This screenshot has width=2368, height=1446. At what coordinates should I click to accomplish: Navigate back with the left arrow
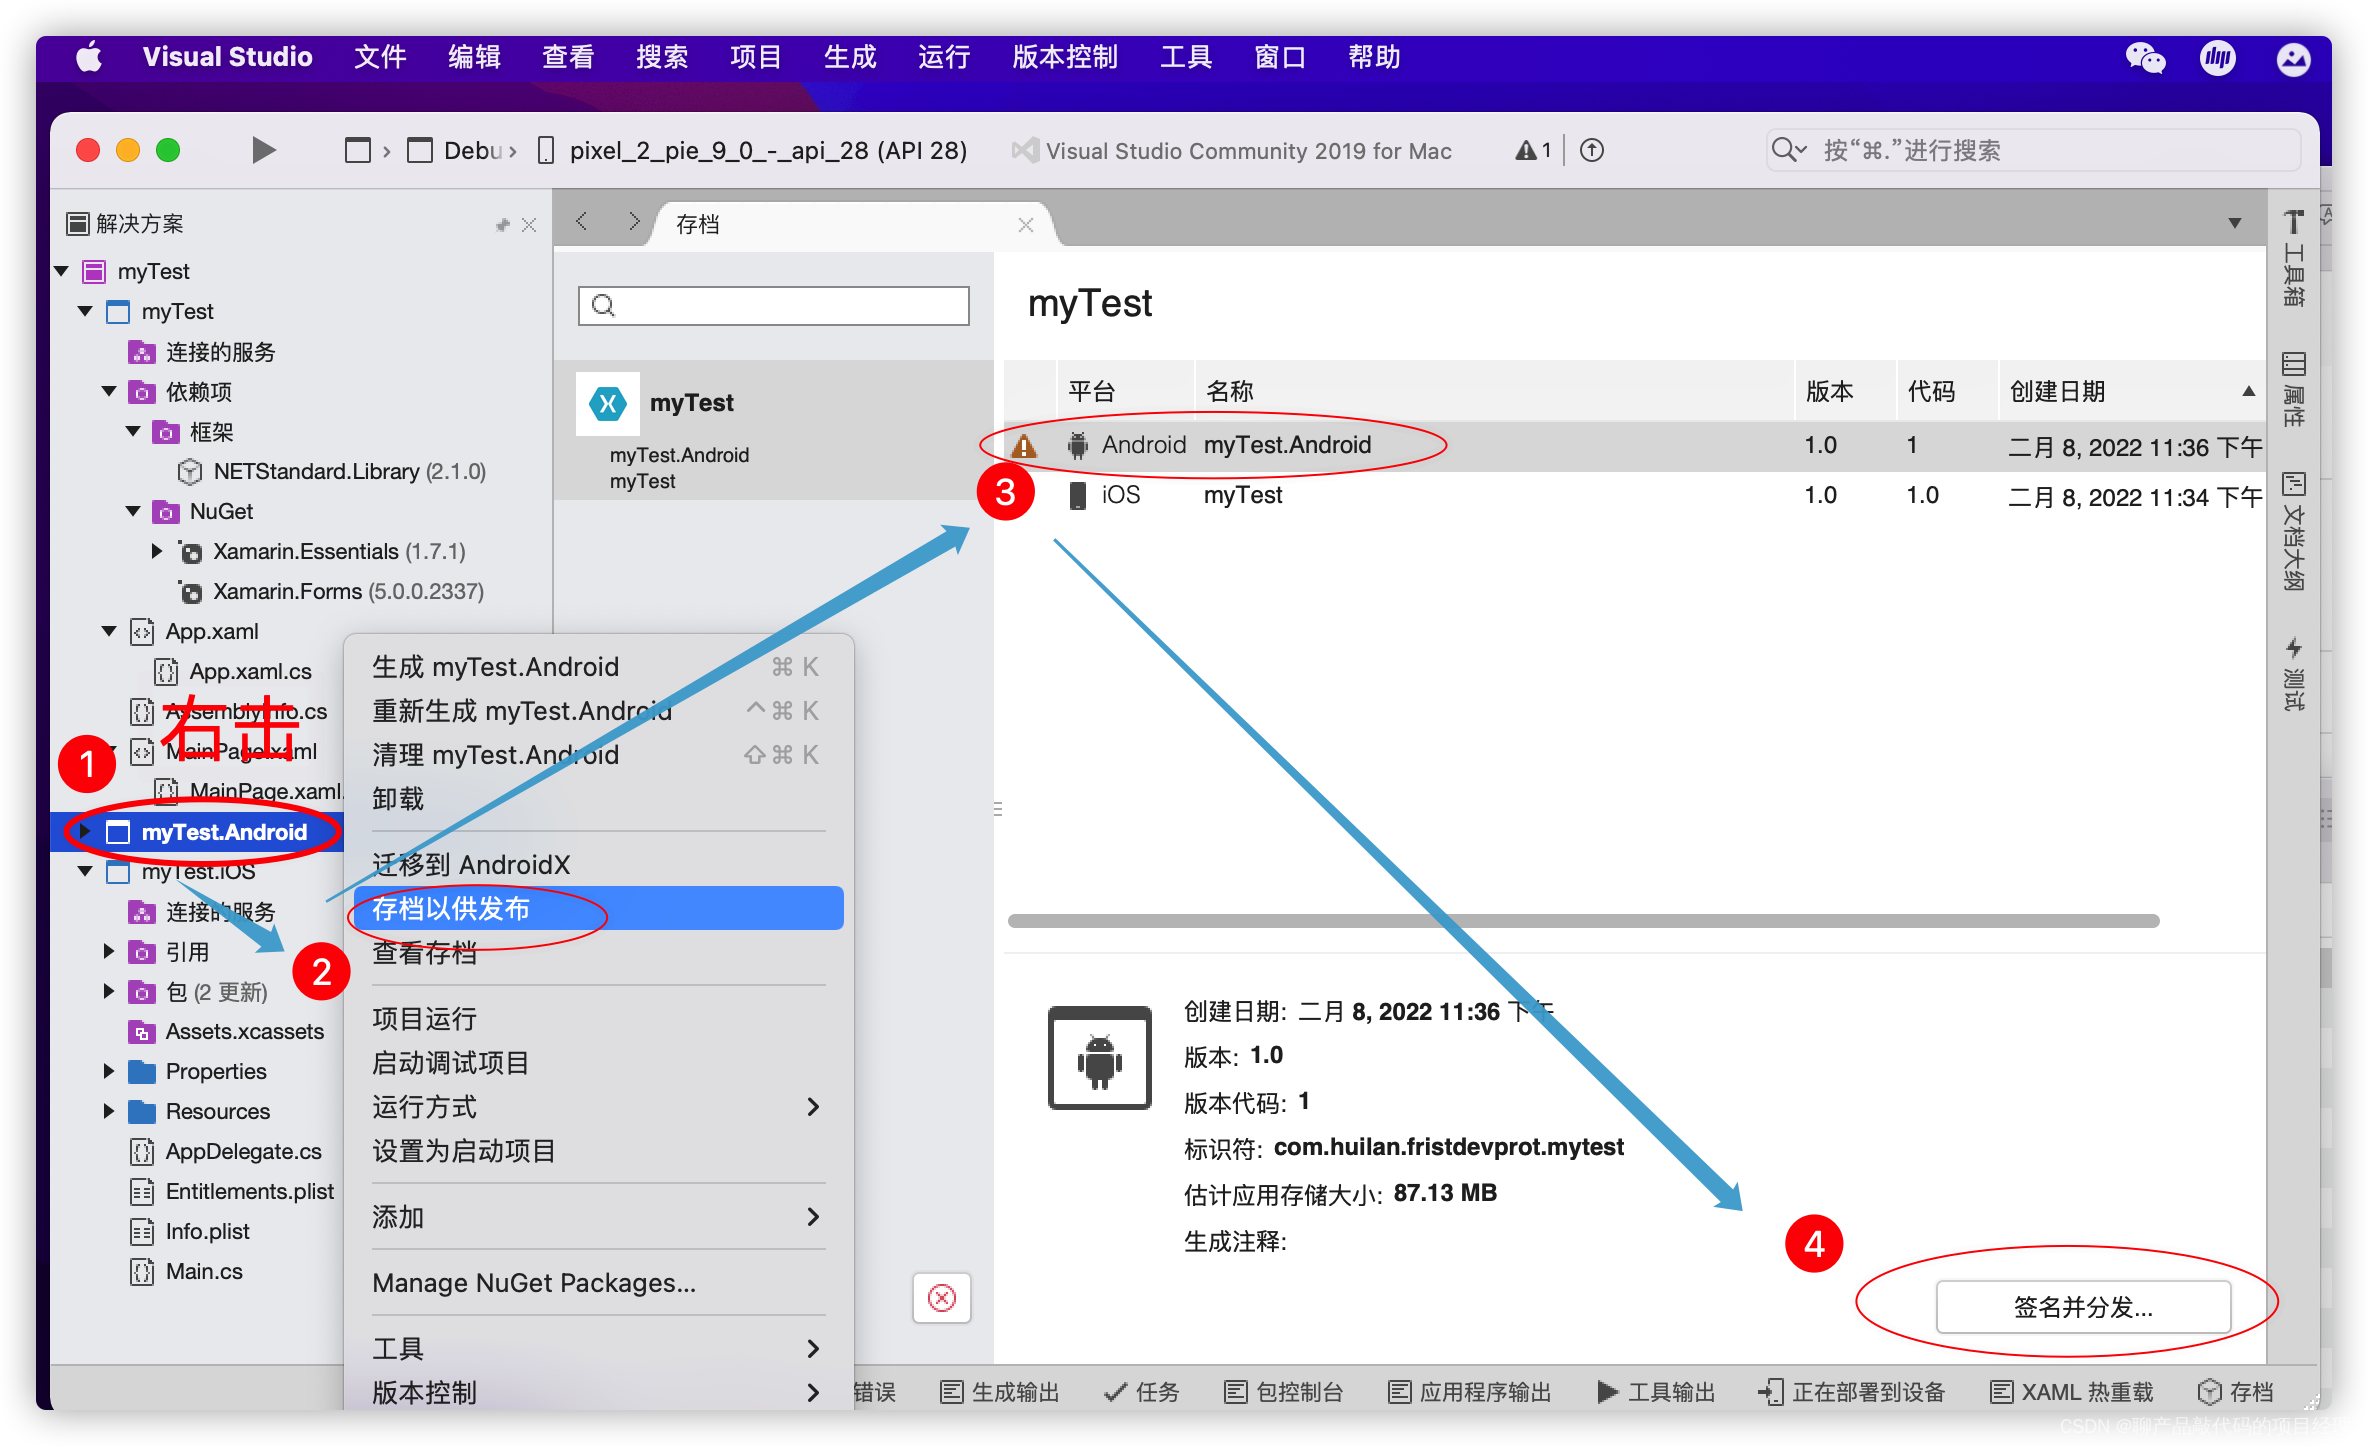(x=583, y=222)
